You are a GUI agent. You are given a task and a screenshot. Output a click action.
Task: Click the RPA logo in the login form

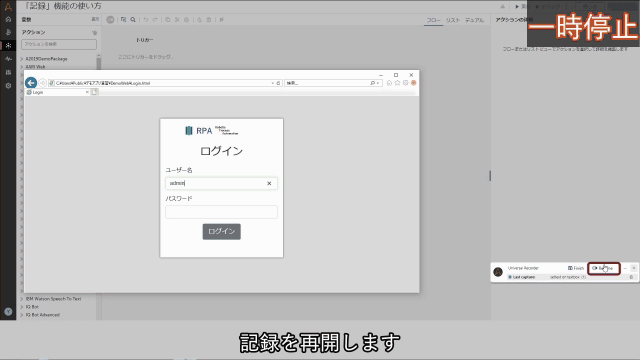211,131
